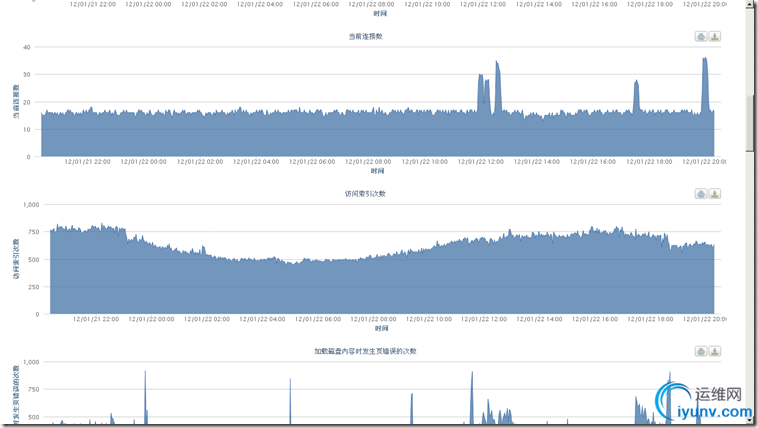Screen dimensions: 758x428
Task: Click the 时间 axis label under connections chart
Action: (x=378, y=171)
